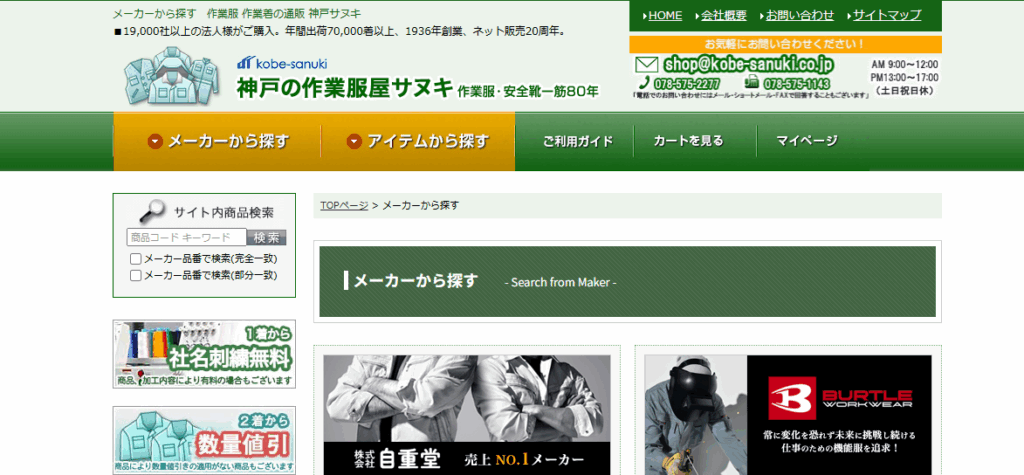Click arrow icon beside メーカーから探す

pyautogui.click(x=155, y=141)
